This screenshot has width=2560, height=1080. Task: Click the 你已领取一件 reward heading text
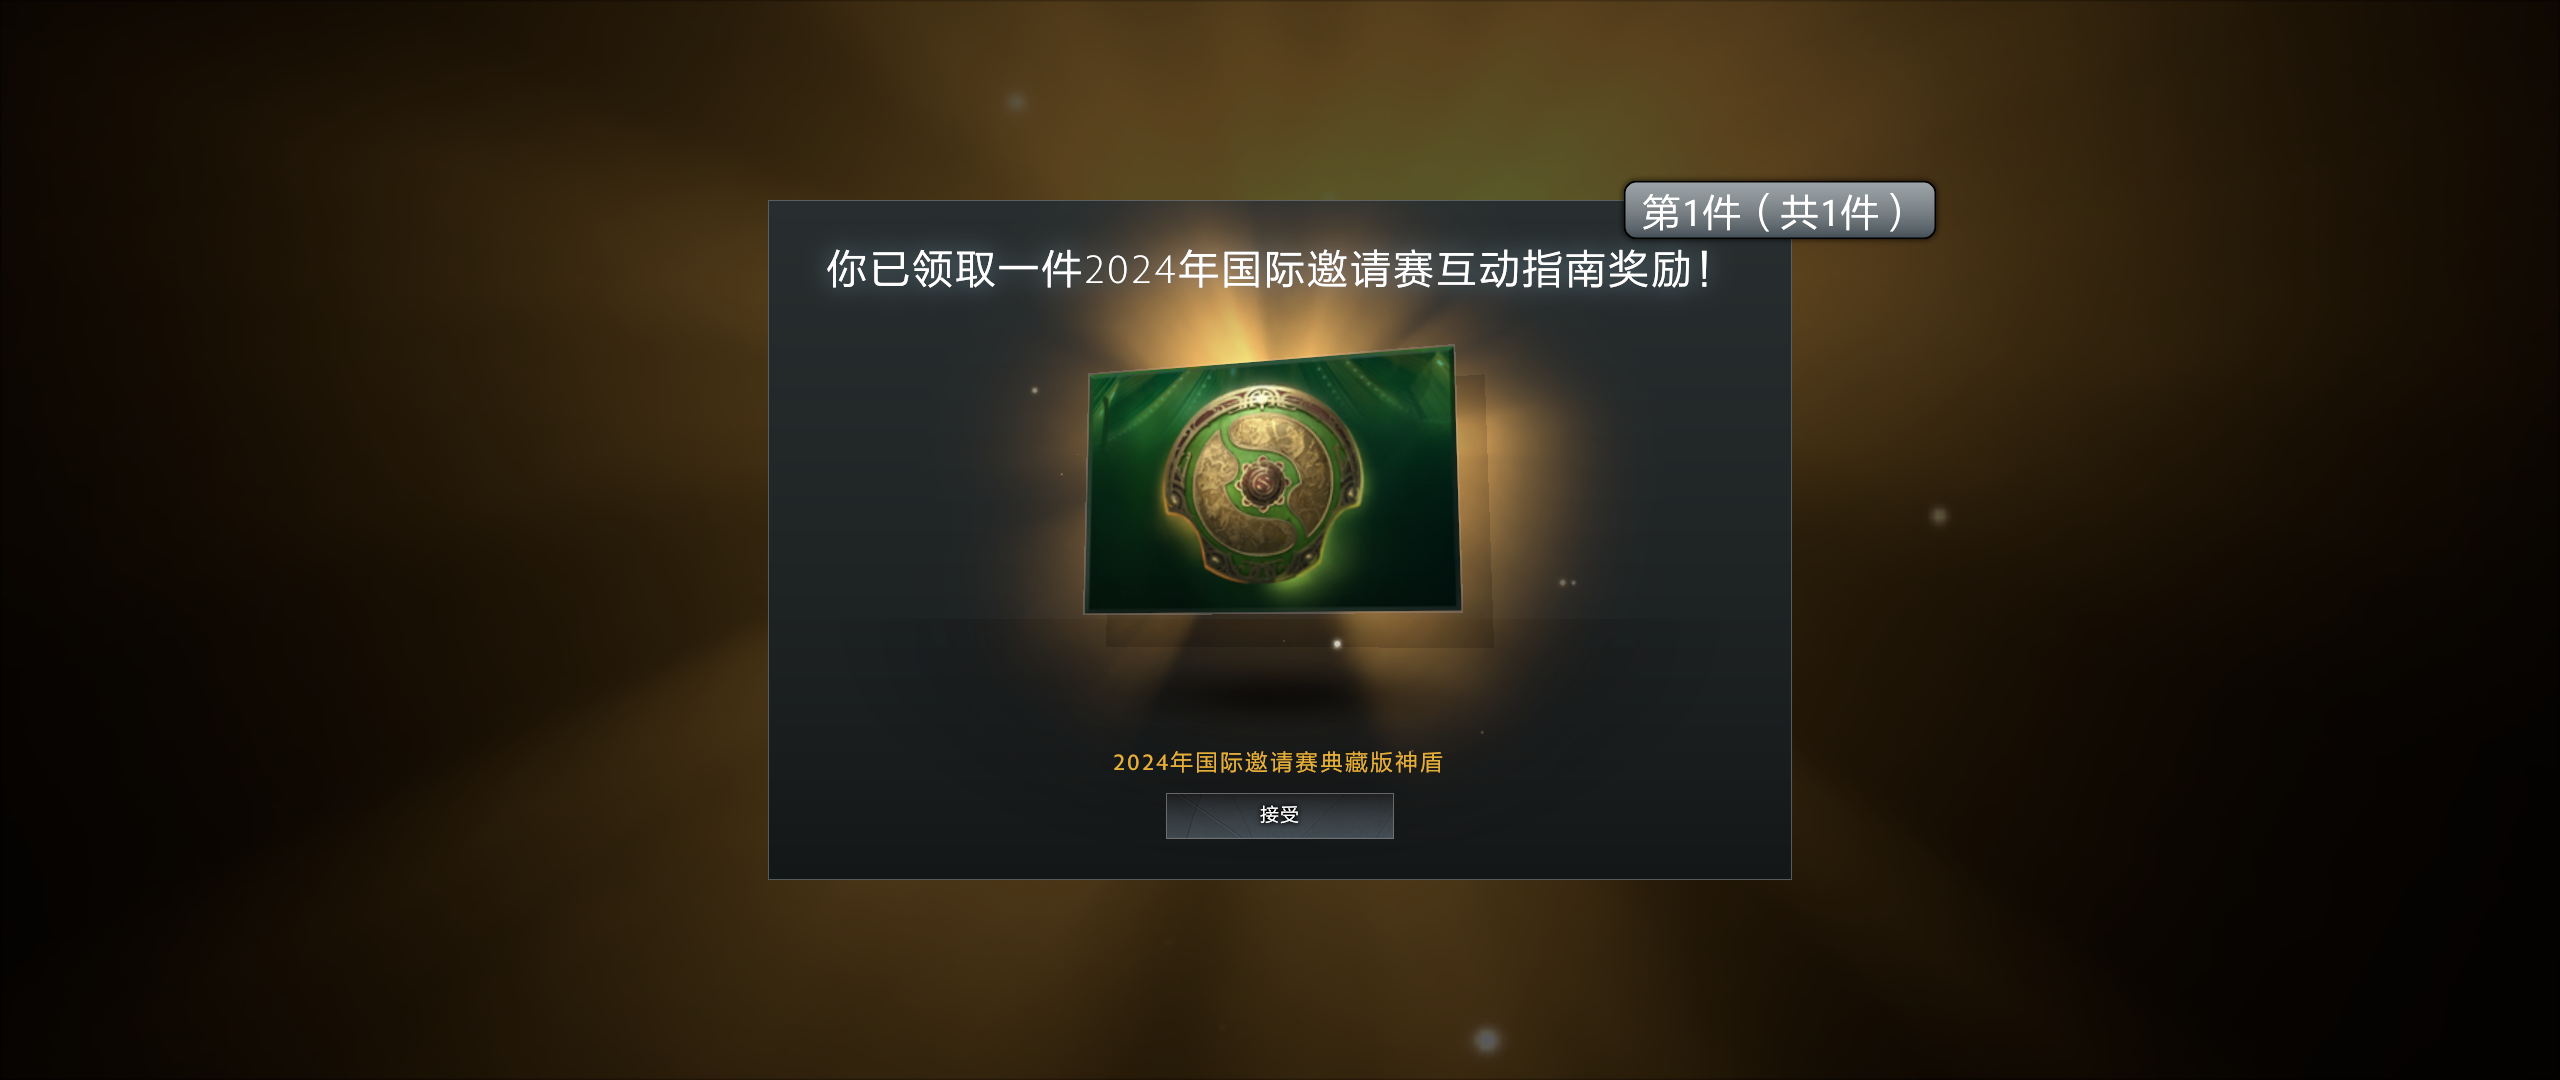954,269
